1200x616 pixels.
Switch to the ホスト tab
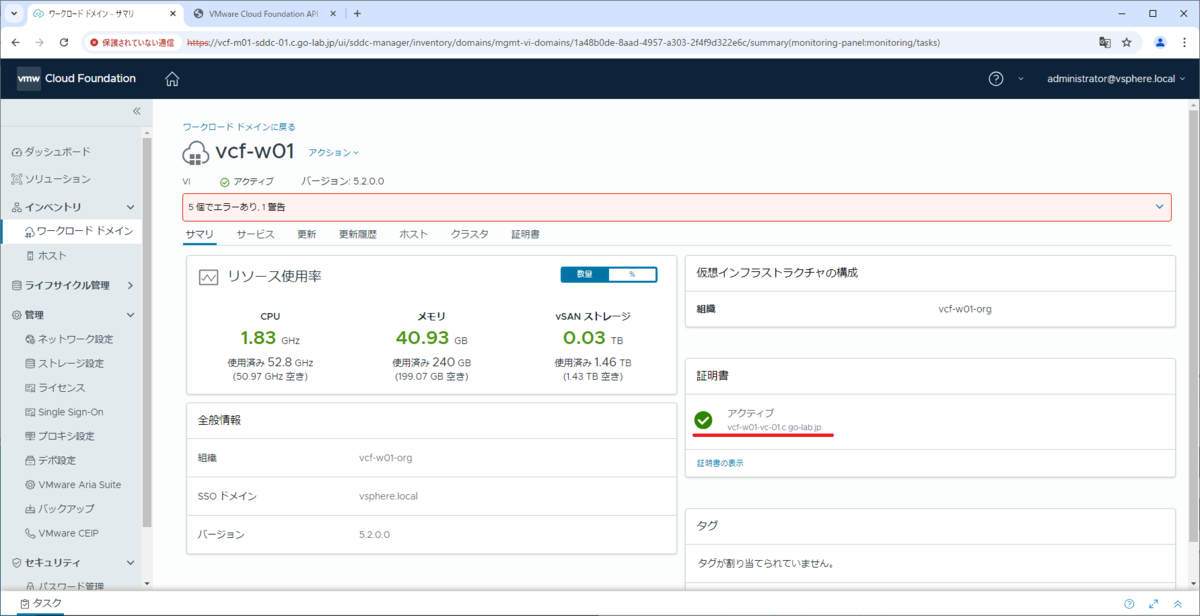414,234
